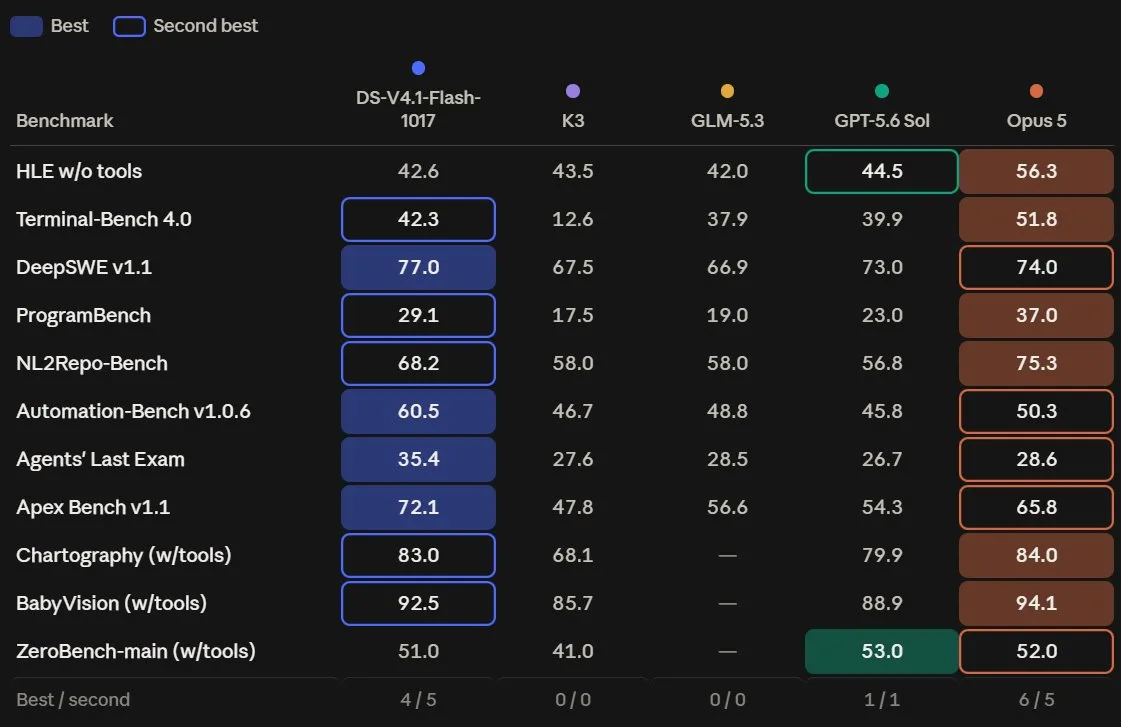Viewport: 1121px width, 727px height.
Task: Click the purple dot above K3
Action: tap(573, 91)
